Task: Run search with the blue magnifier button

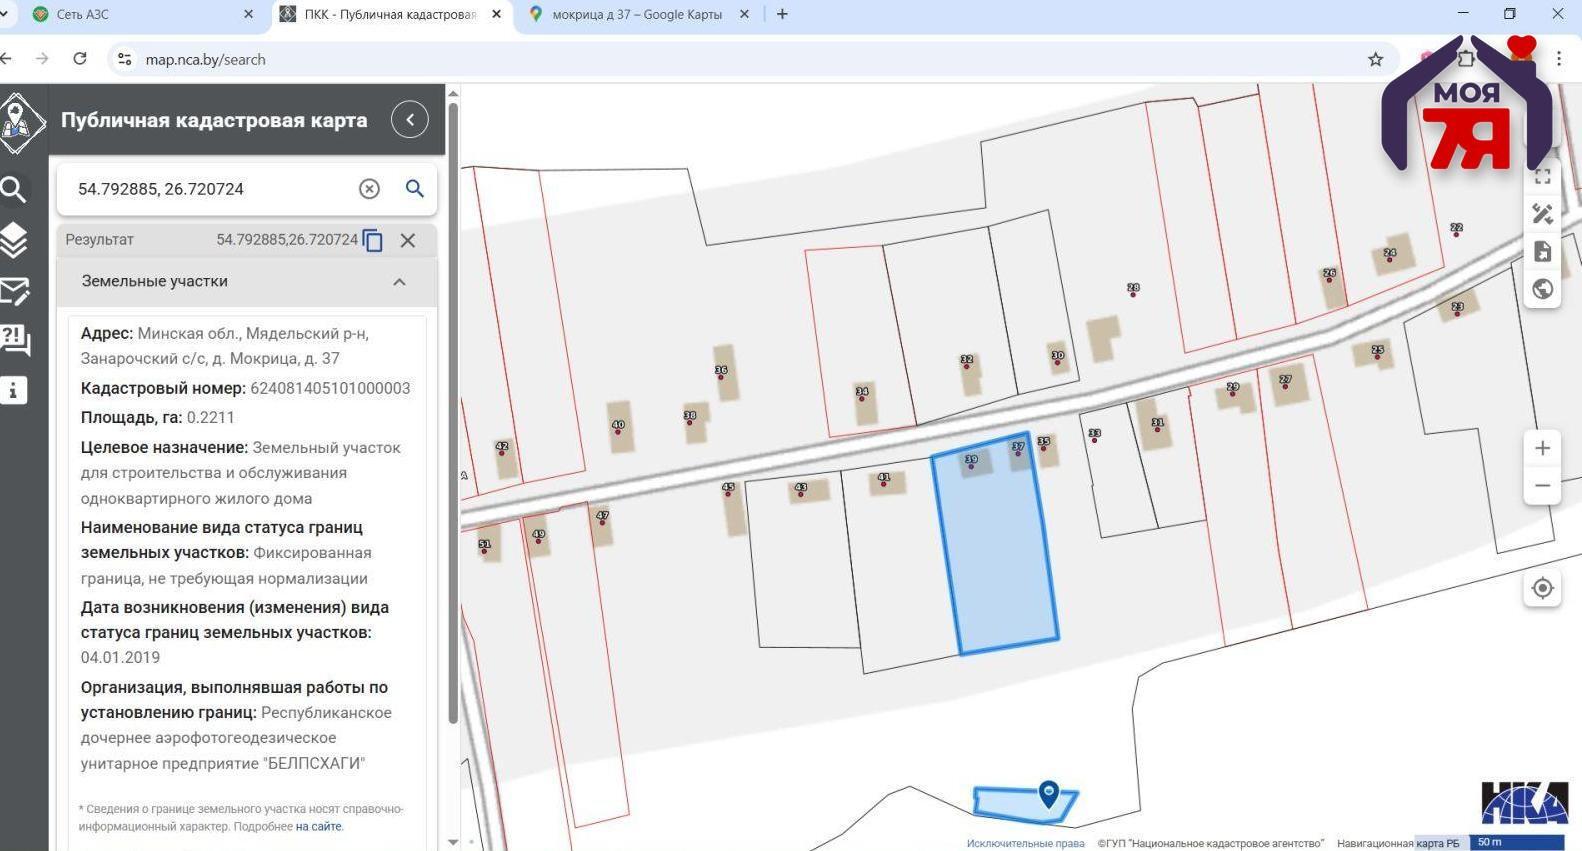Action: point(414,189)
